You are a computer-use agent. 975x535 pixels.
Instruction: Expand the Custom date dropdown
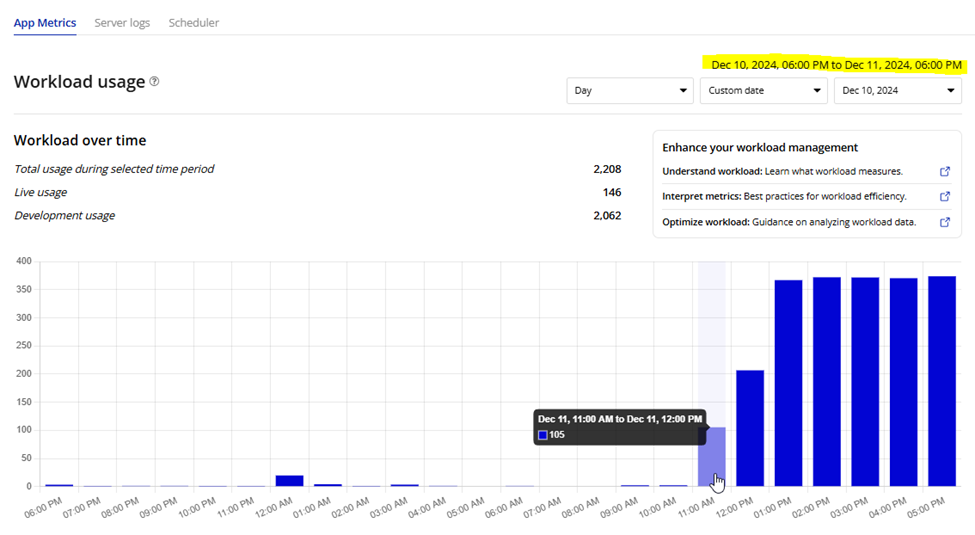[x=763, y=91]
